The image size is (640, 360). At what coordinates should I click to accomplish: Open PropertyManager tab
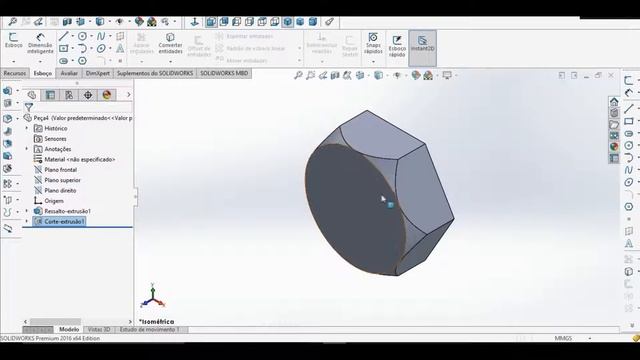pos(50,95)
